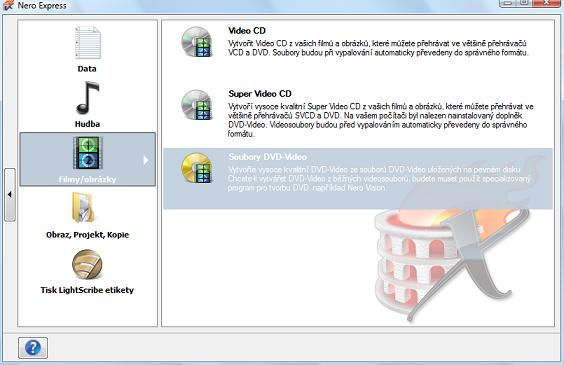Image resolution: width=564 pixels, height=365 pixels.
Task: Click the Super Video CD description paragraph
Action: point(381,120)
